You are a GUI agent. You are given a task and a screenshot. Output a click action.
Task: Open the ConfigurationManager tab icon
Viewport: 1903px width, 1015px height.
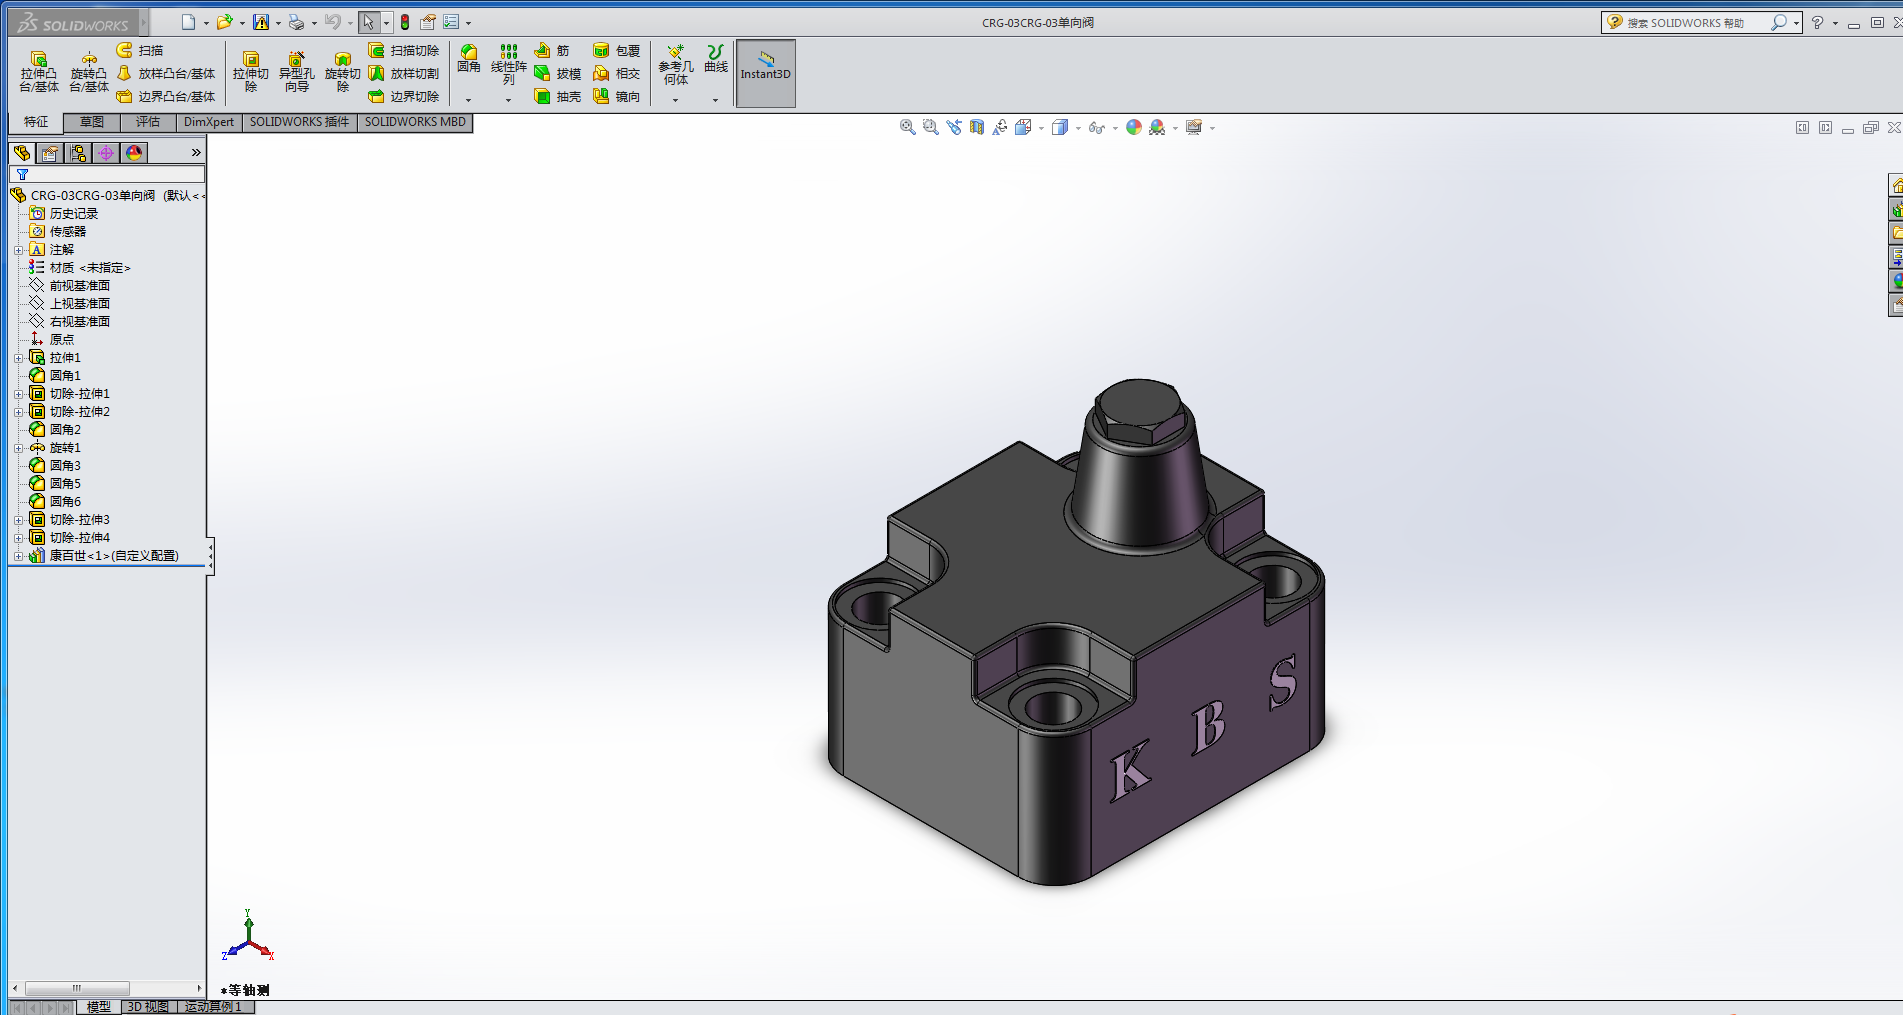coord(78,152)
